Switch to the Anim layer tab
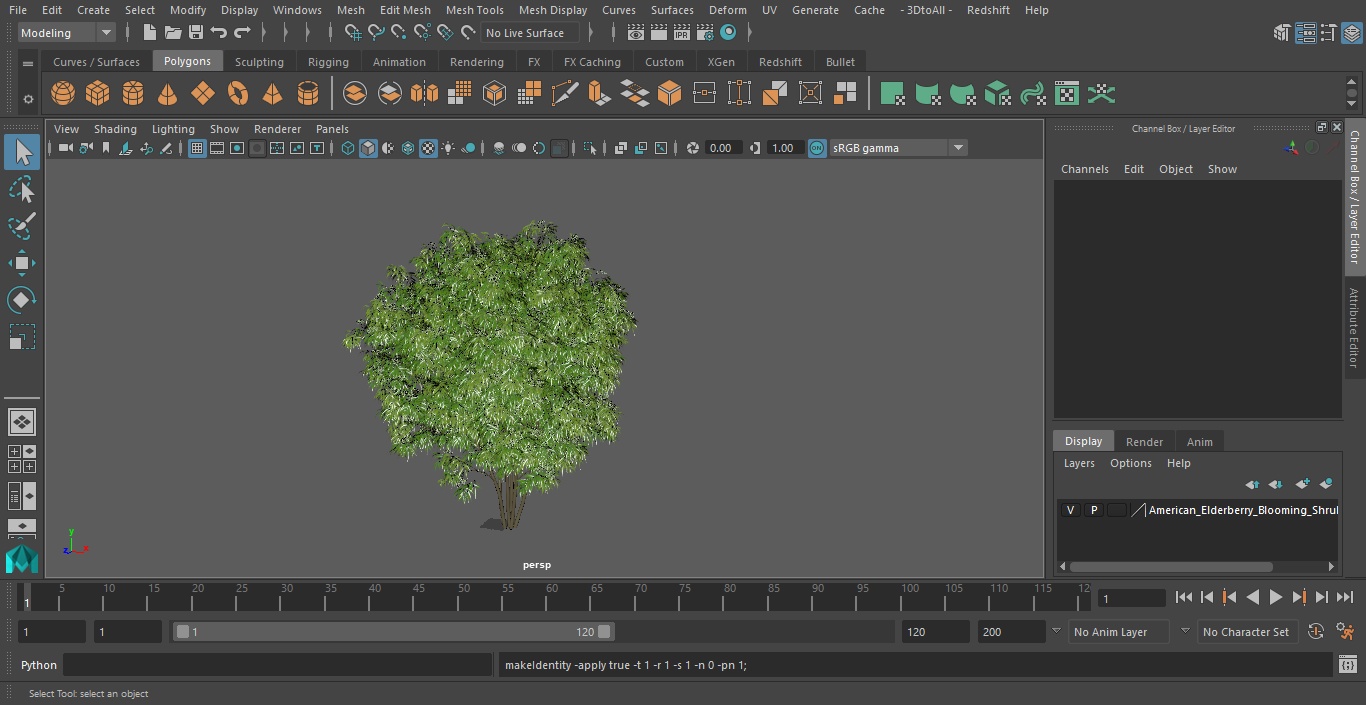1366x705 pixels. click(x=1199, y=442)
